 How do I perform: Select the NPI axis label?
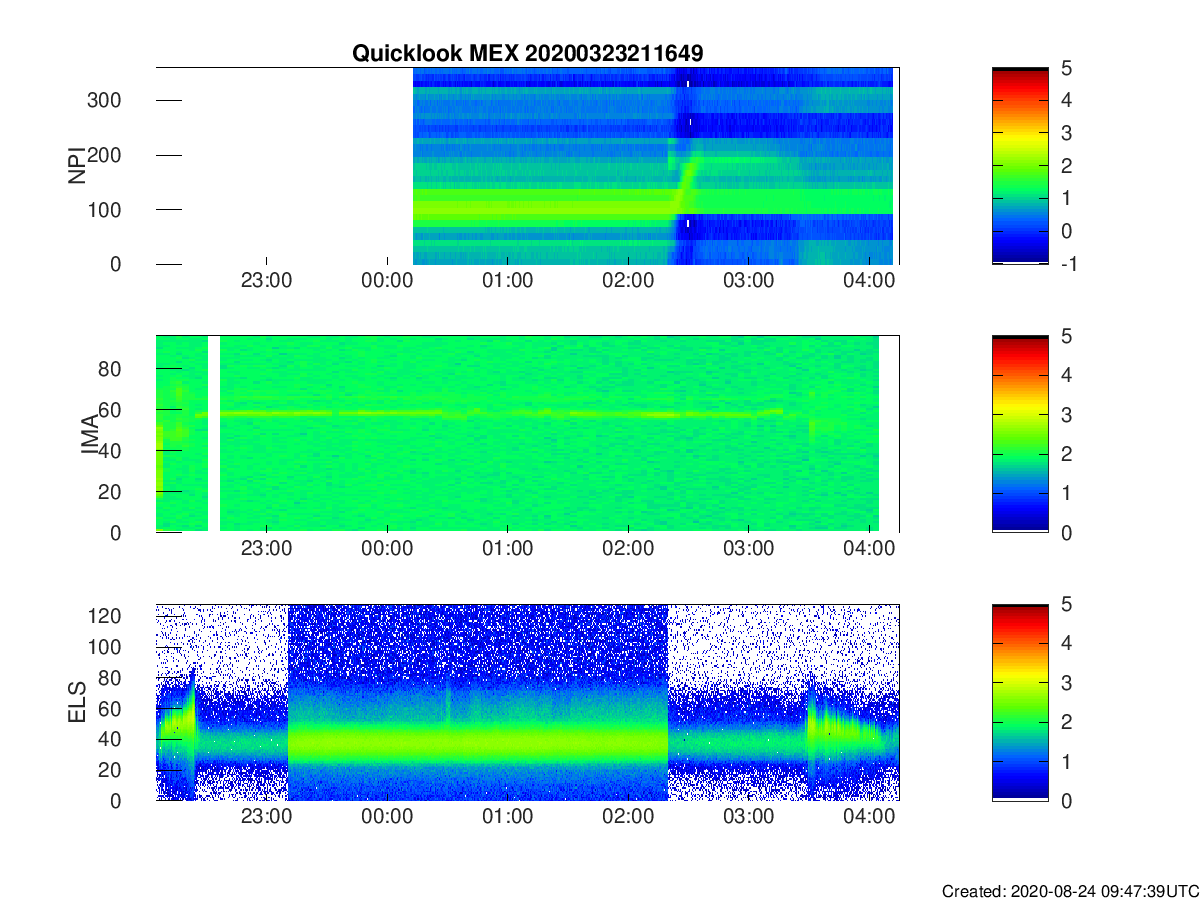(x=78, y=166)
